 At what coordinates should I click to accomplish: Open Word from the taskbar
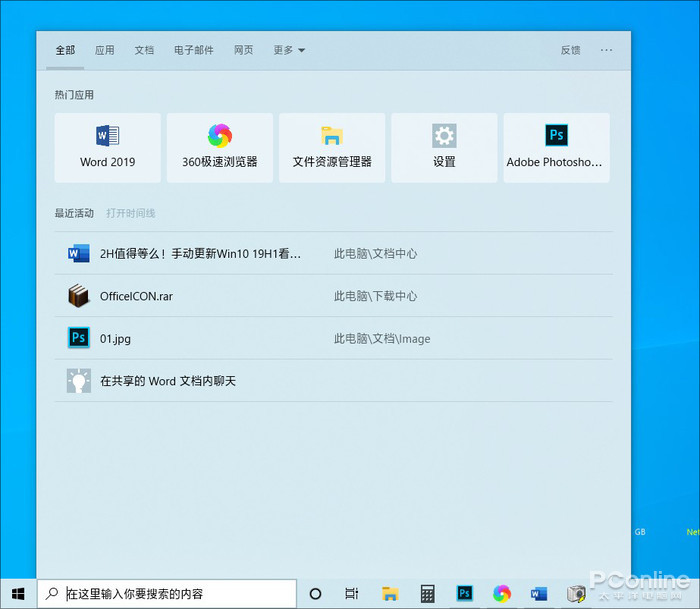click(539, 594)
